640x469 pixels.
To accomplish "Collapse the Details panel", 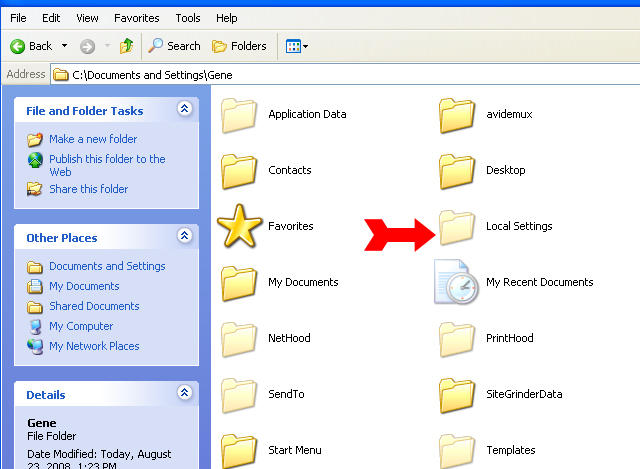I will (x=184, y=393).
